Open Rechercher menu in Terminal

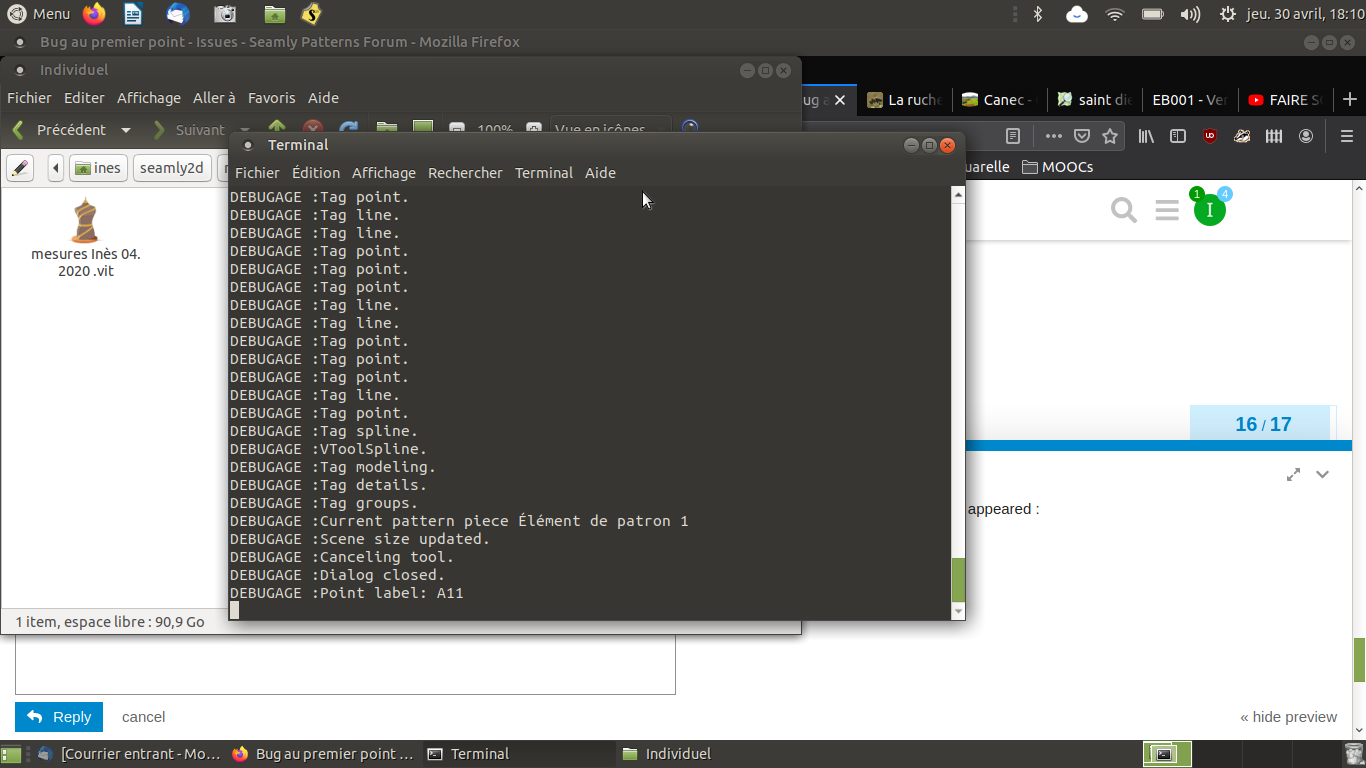[465, 173]
